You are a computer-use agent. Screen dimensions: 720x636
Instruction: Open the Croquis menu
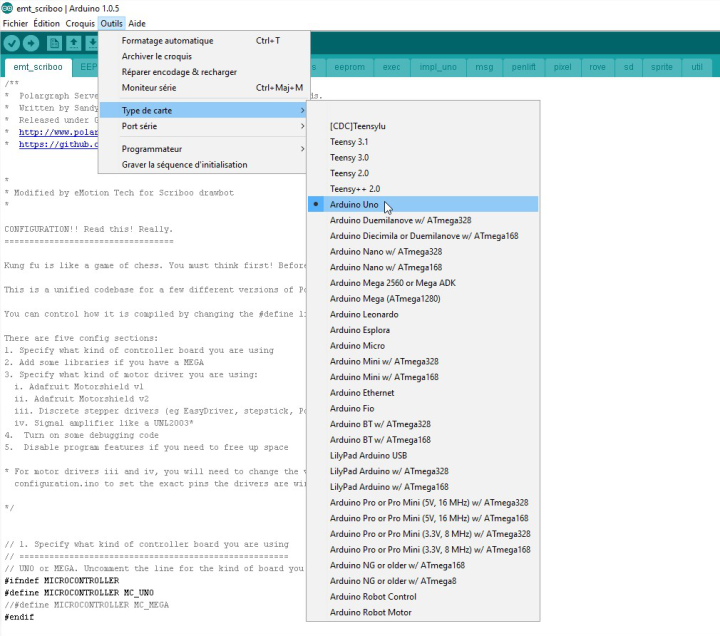point(80,23)
